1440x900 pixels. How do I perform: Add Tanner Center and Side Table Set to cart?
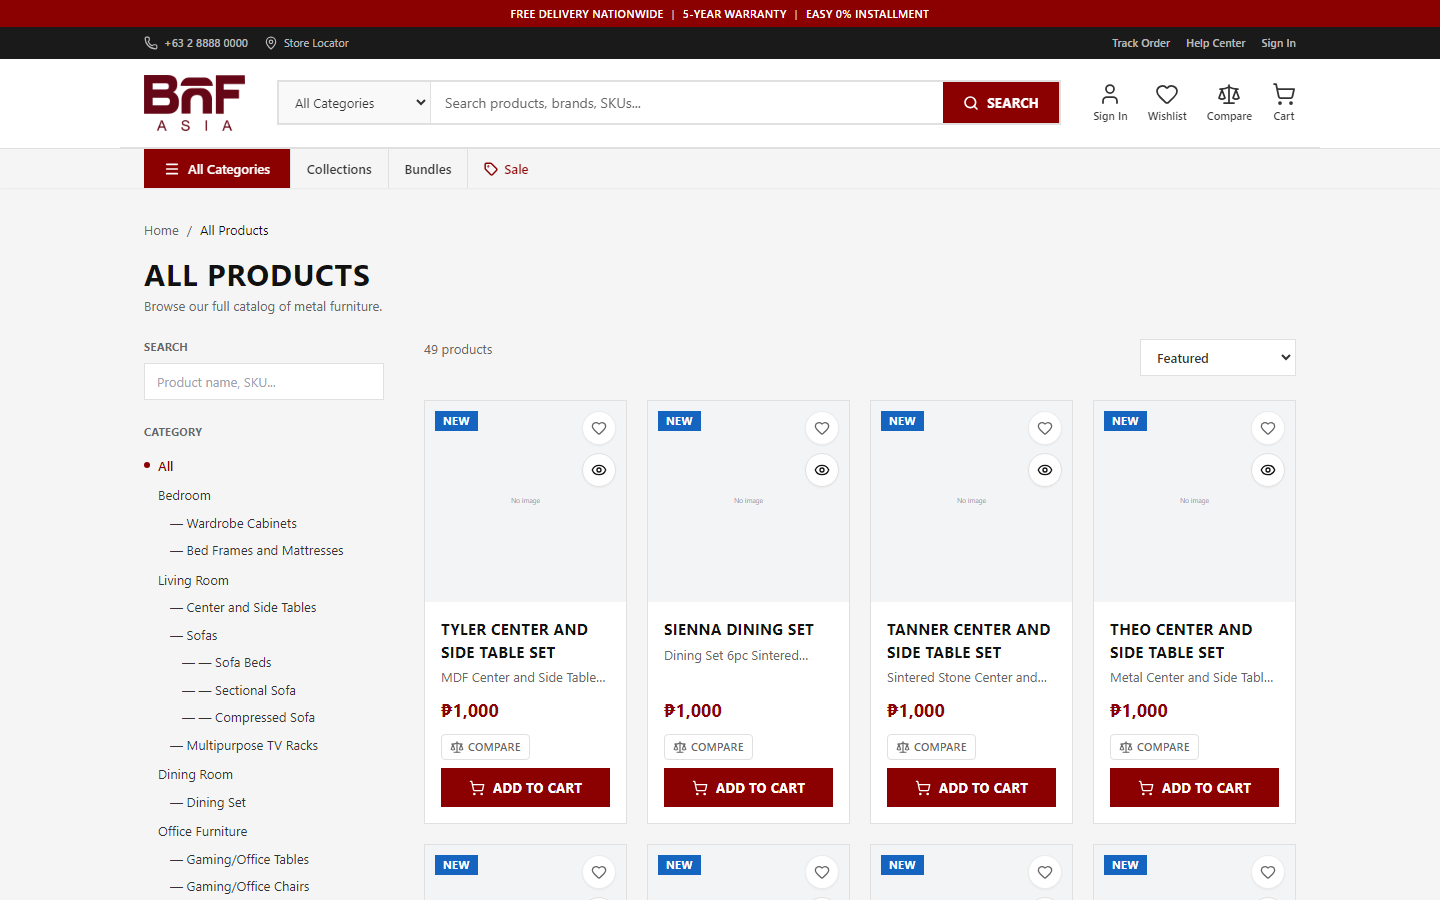click(971, 788)
